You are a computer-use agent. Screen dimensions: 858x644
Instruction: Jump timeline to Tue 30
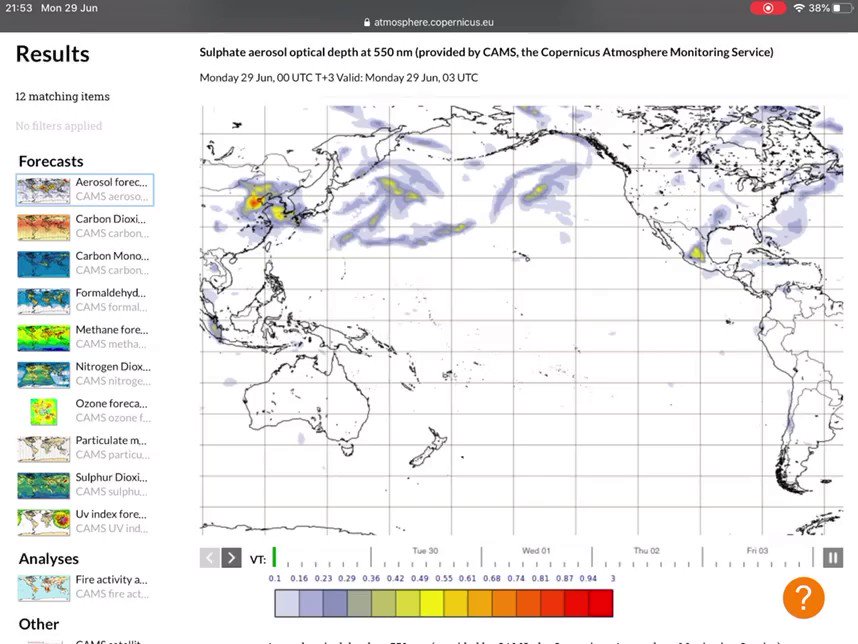(425, 550)
